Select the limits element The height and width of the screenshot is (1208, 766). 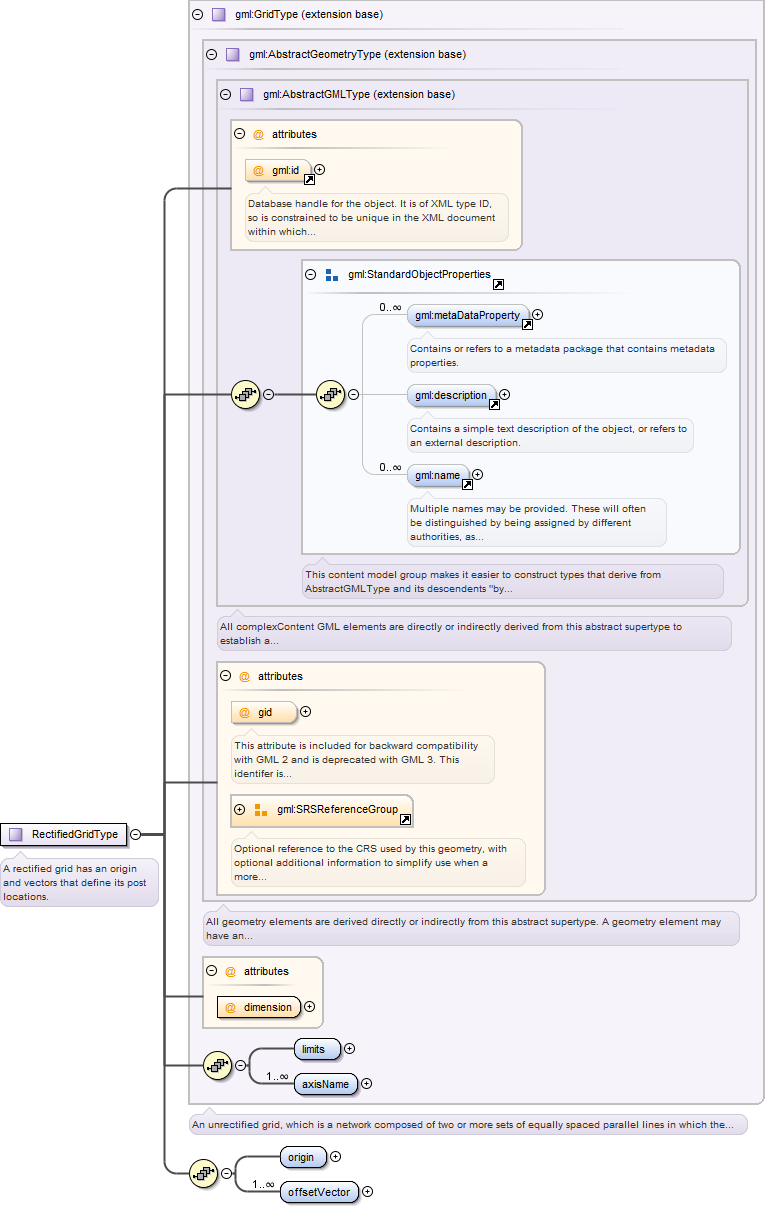317,1049
